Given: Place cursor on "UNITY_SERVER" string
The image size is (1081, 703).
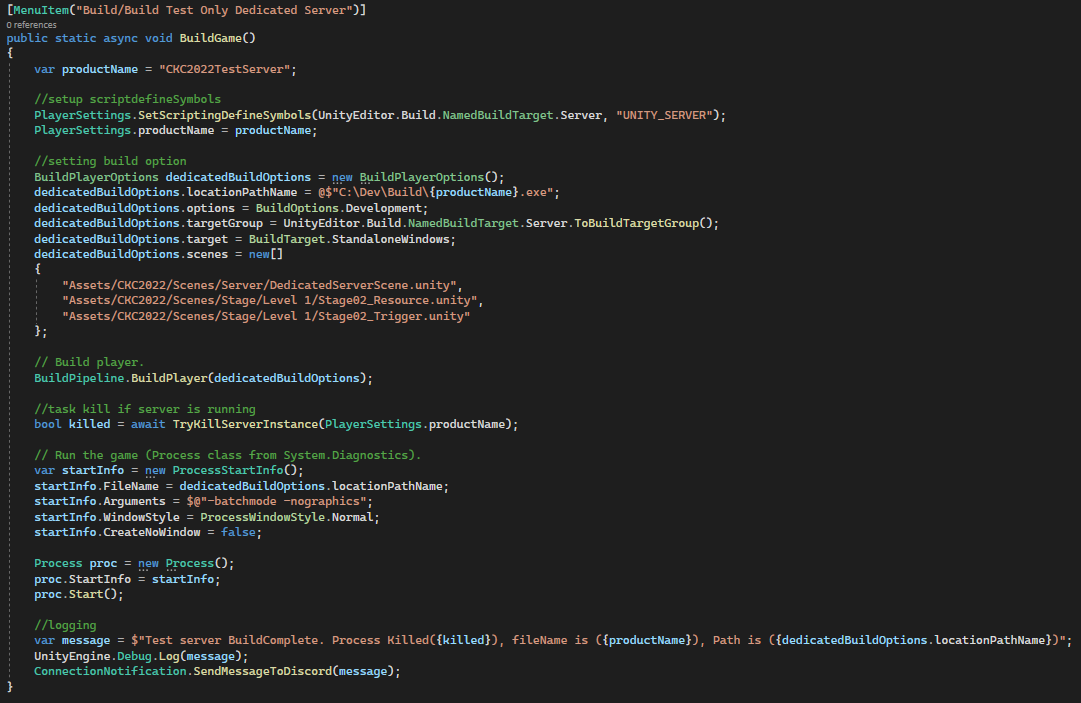Looking at the screenshot, I should point(666,115).
